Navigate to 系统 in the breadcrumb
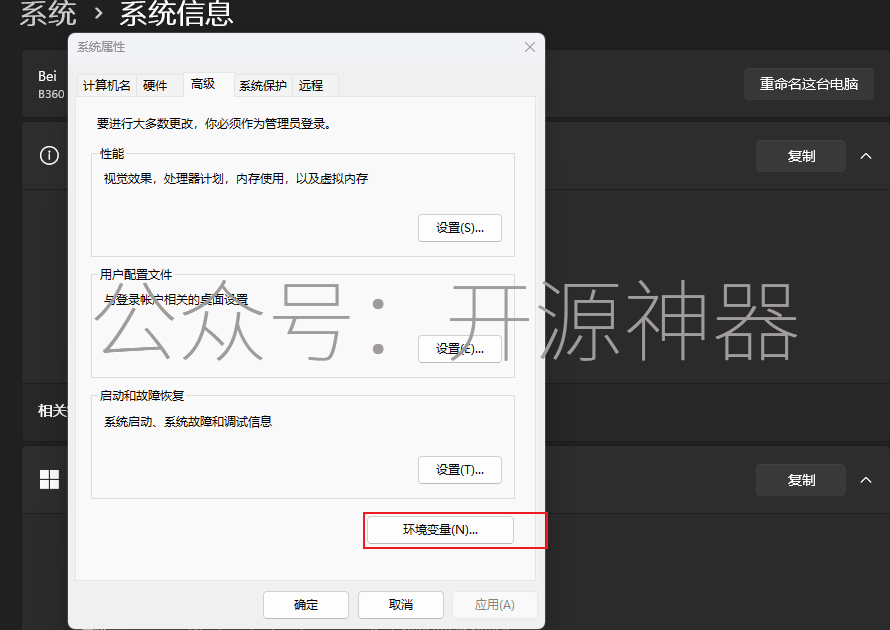The image size is (890, 630). [x=48, y=14]
